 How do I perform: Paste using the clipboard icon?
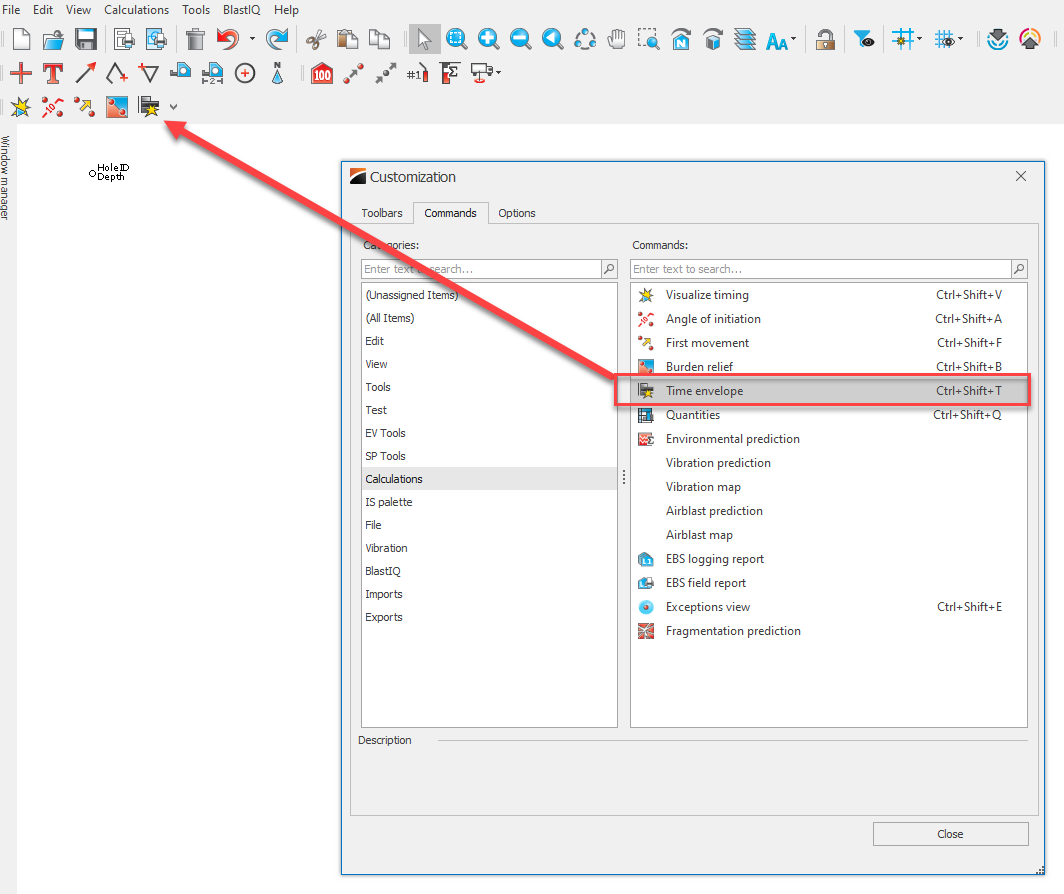[347, 39]
